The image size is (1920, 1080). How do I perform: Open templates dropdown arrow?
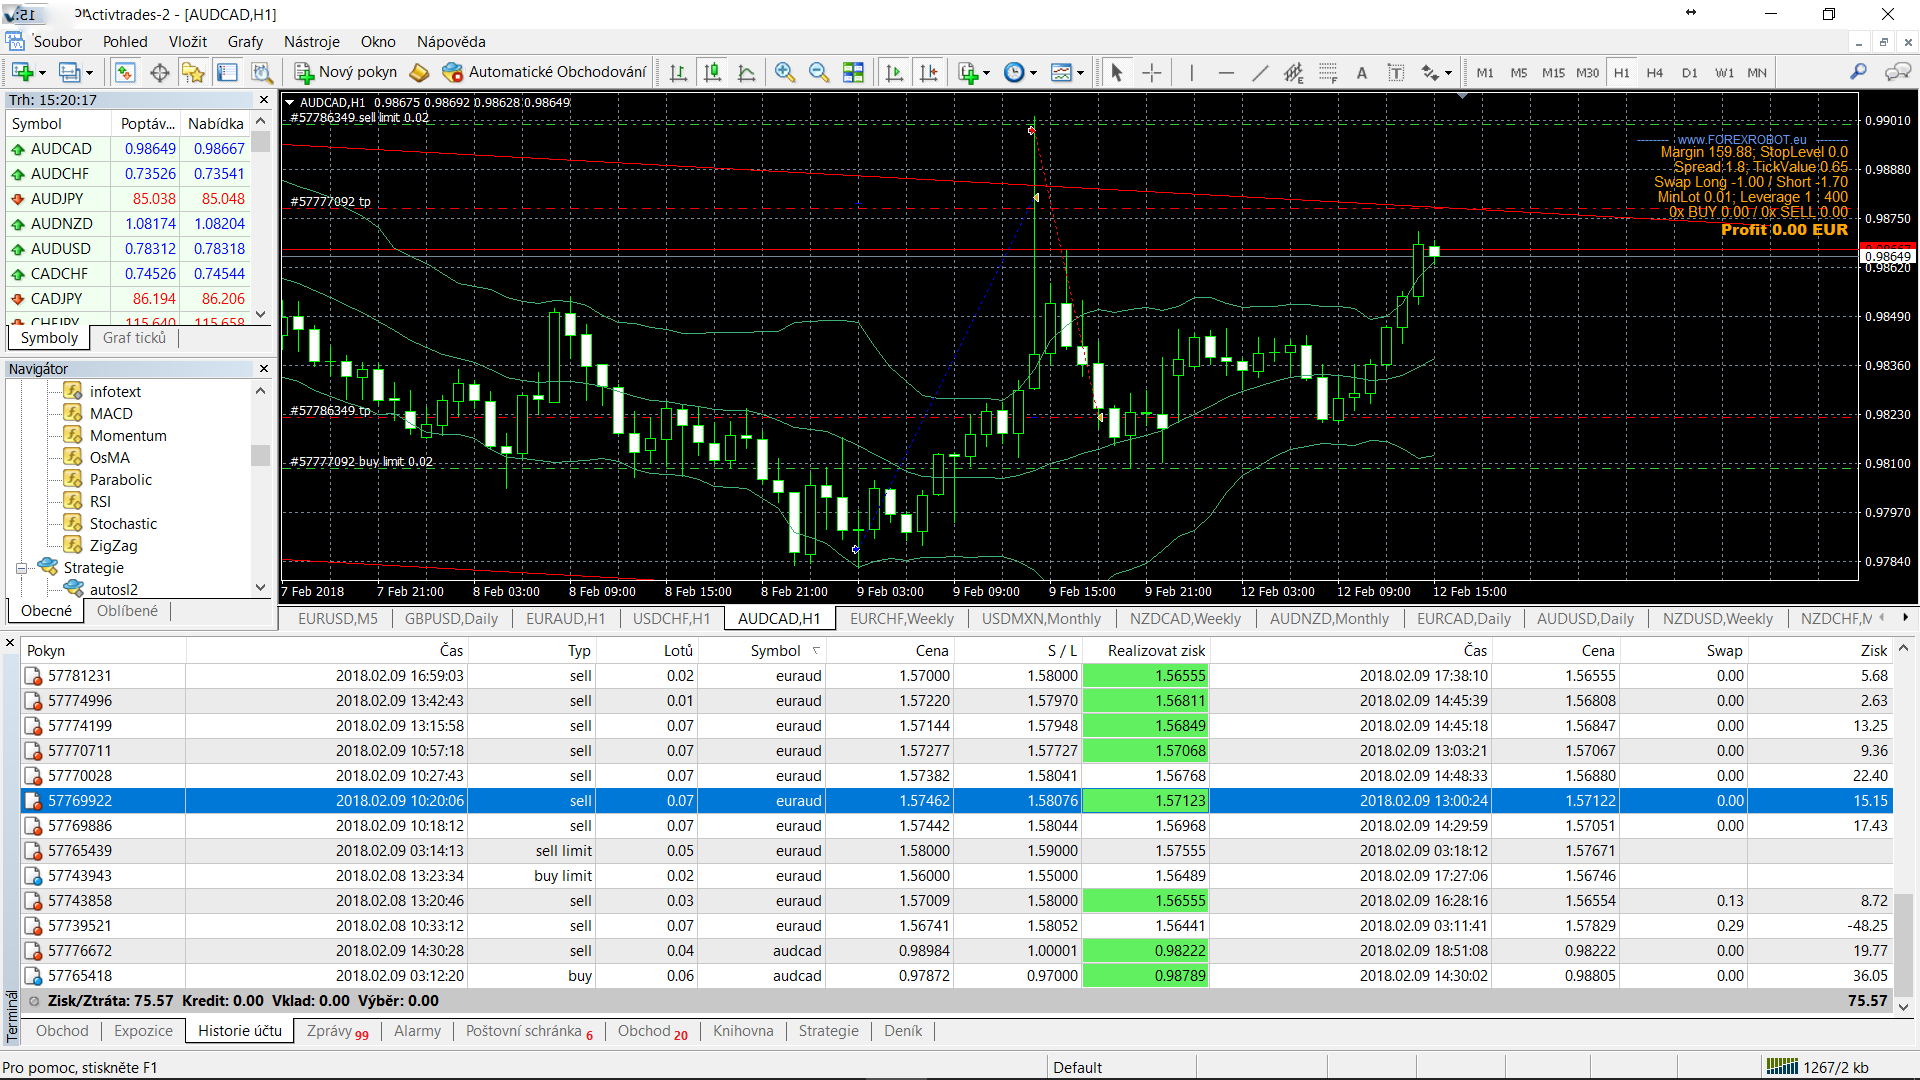click(x=1080, y=73)
